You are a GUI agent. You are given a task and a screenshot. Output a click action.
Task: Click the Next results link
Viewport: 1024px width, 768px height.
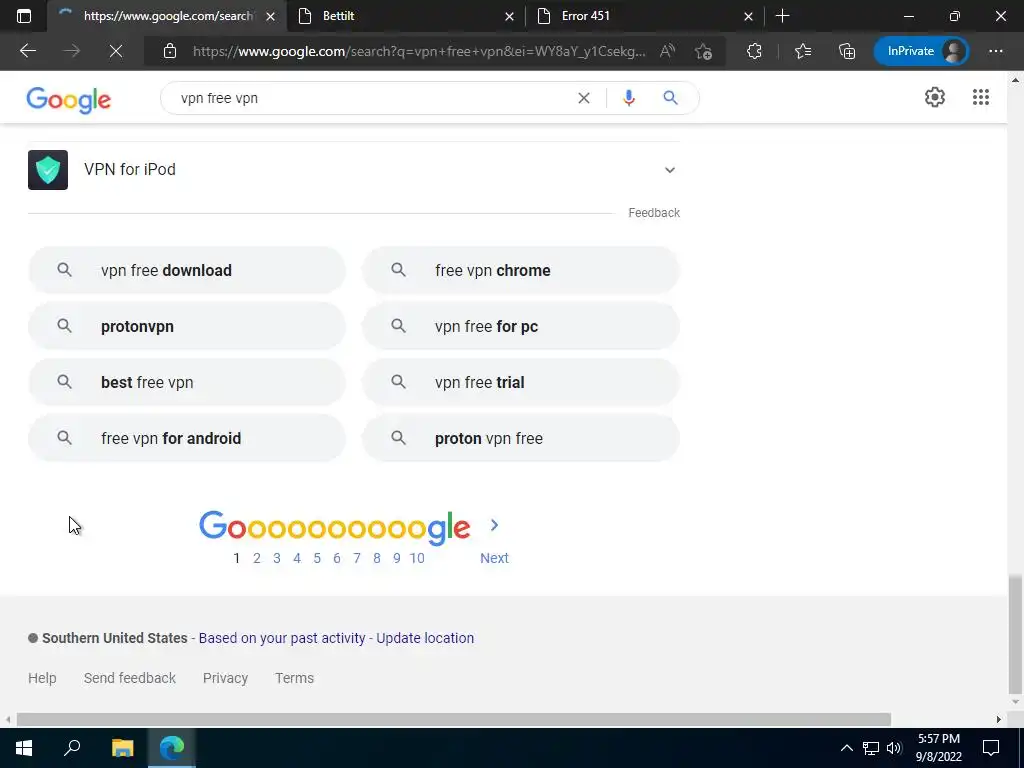494,558
